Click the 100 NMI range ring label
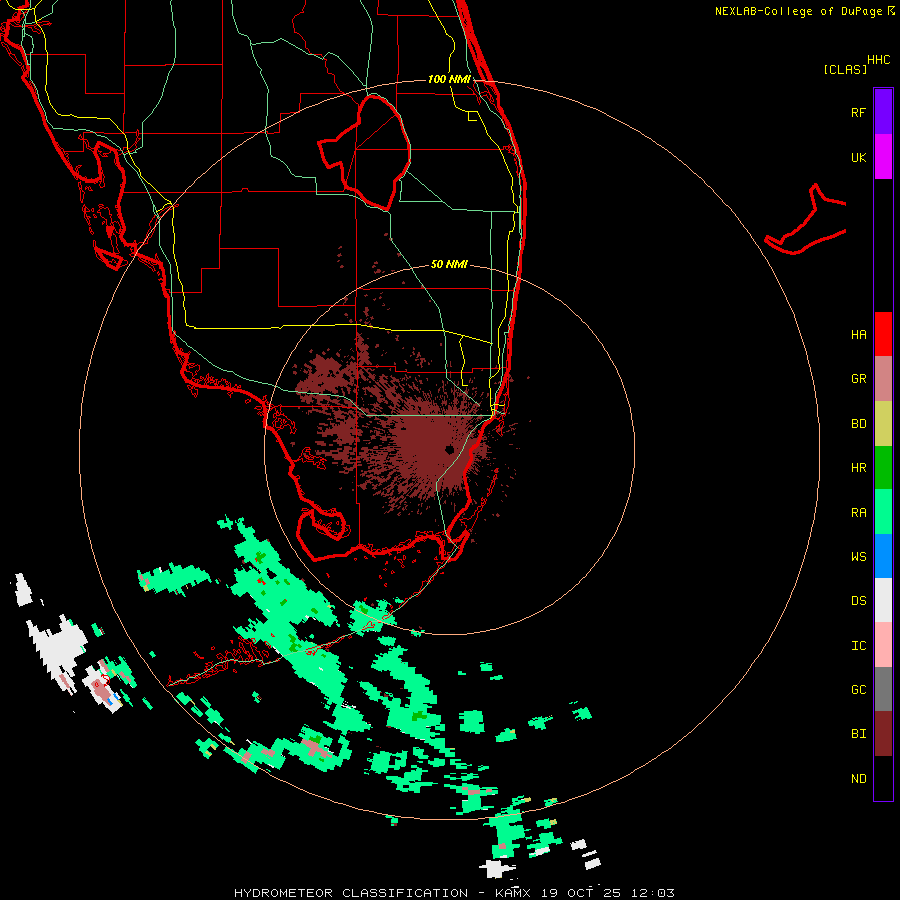This screenshot has width=900, height=900. pyautogui.click(x=449, y=79)
